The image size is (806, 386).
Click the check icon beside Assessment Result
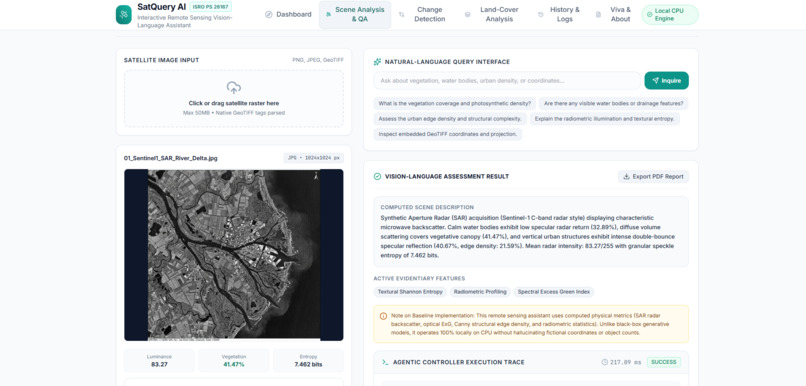(377, 176)
